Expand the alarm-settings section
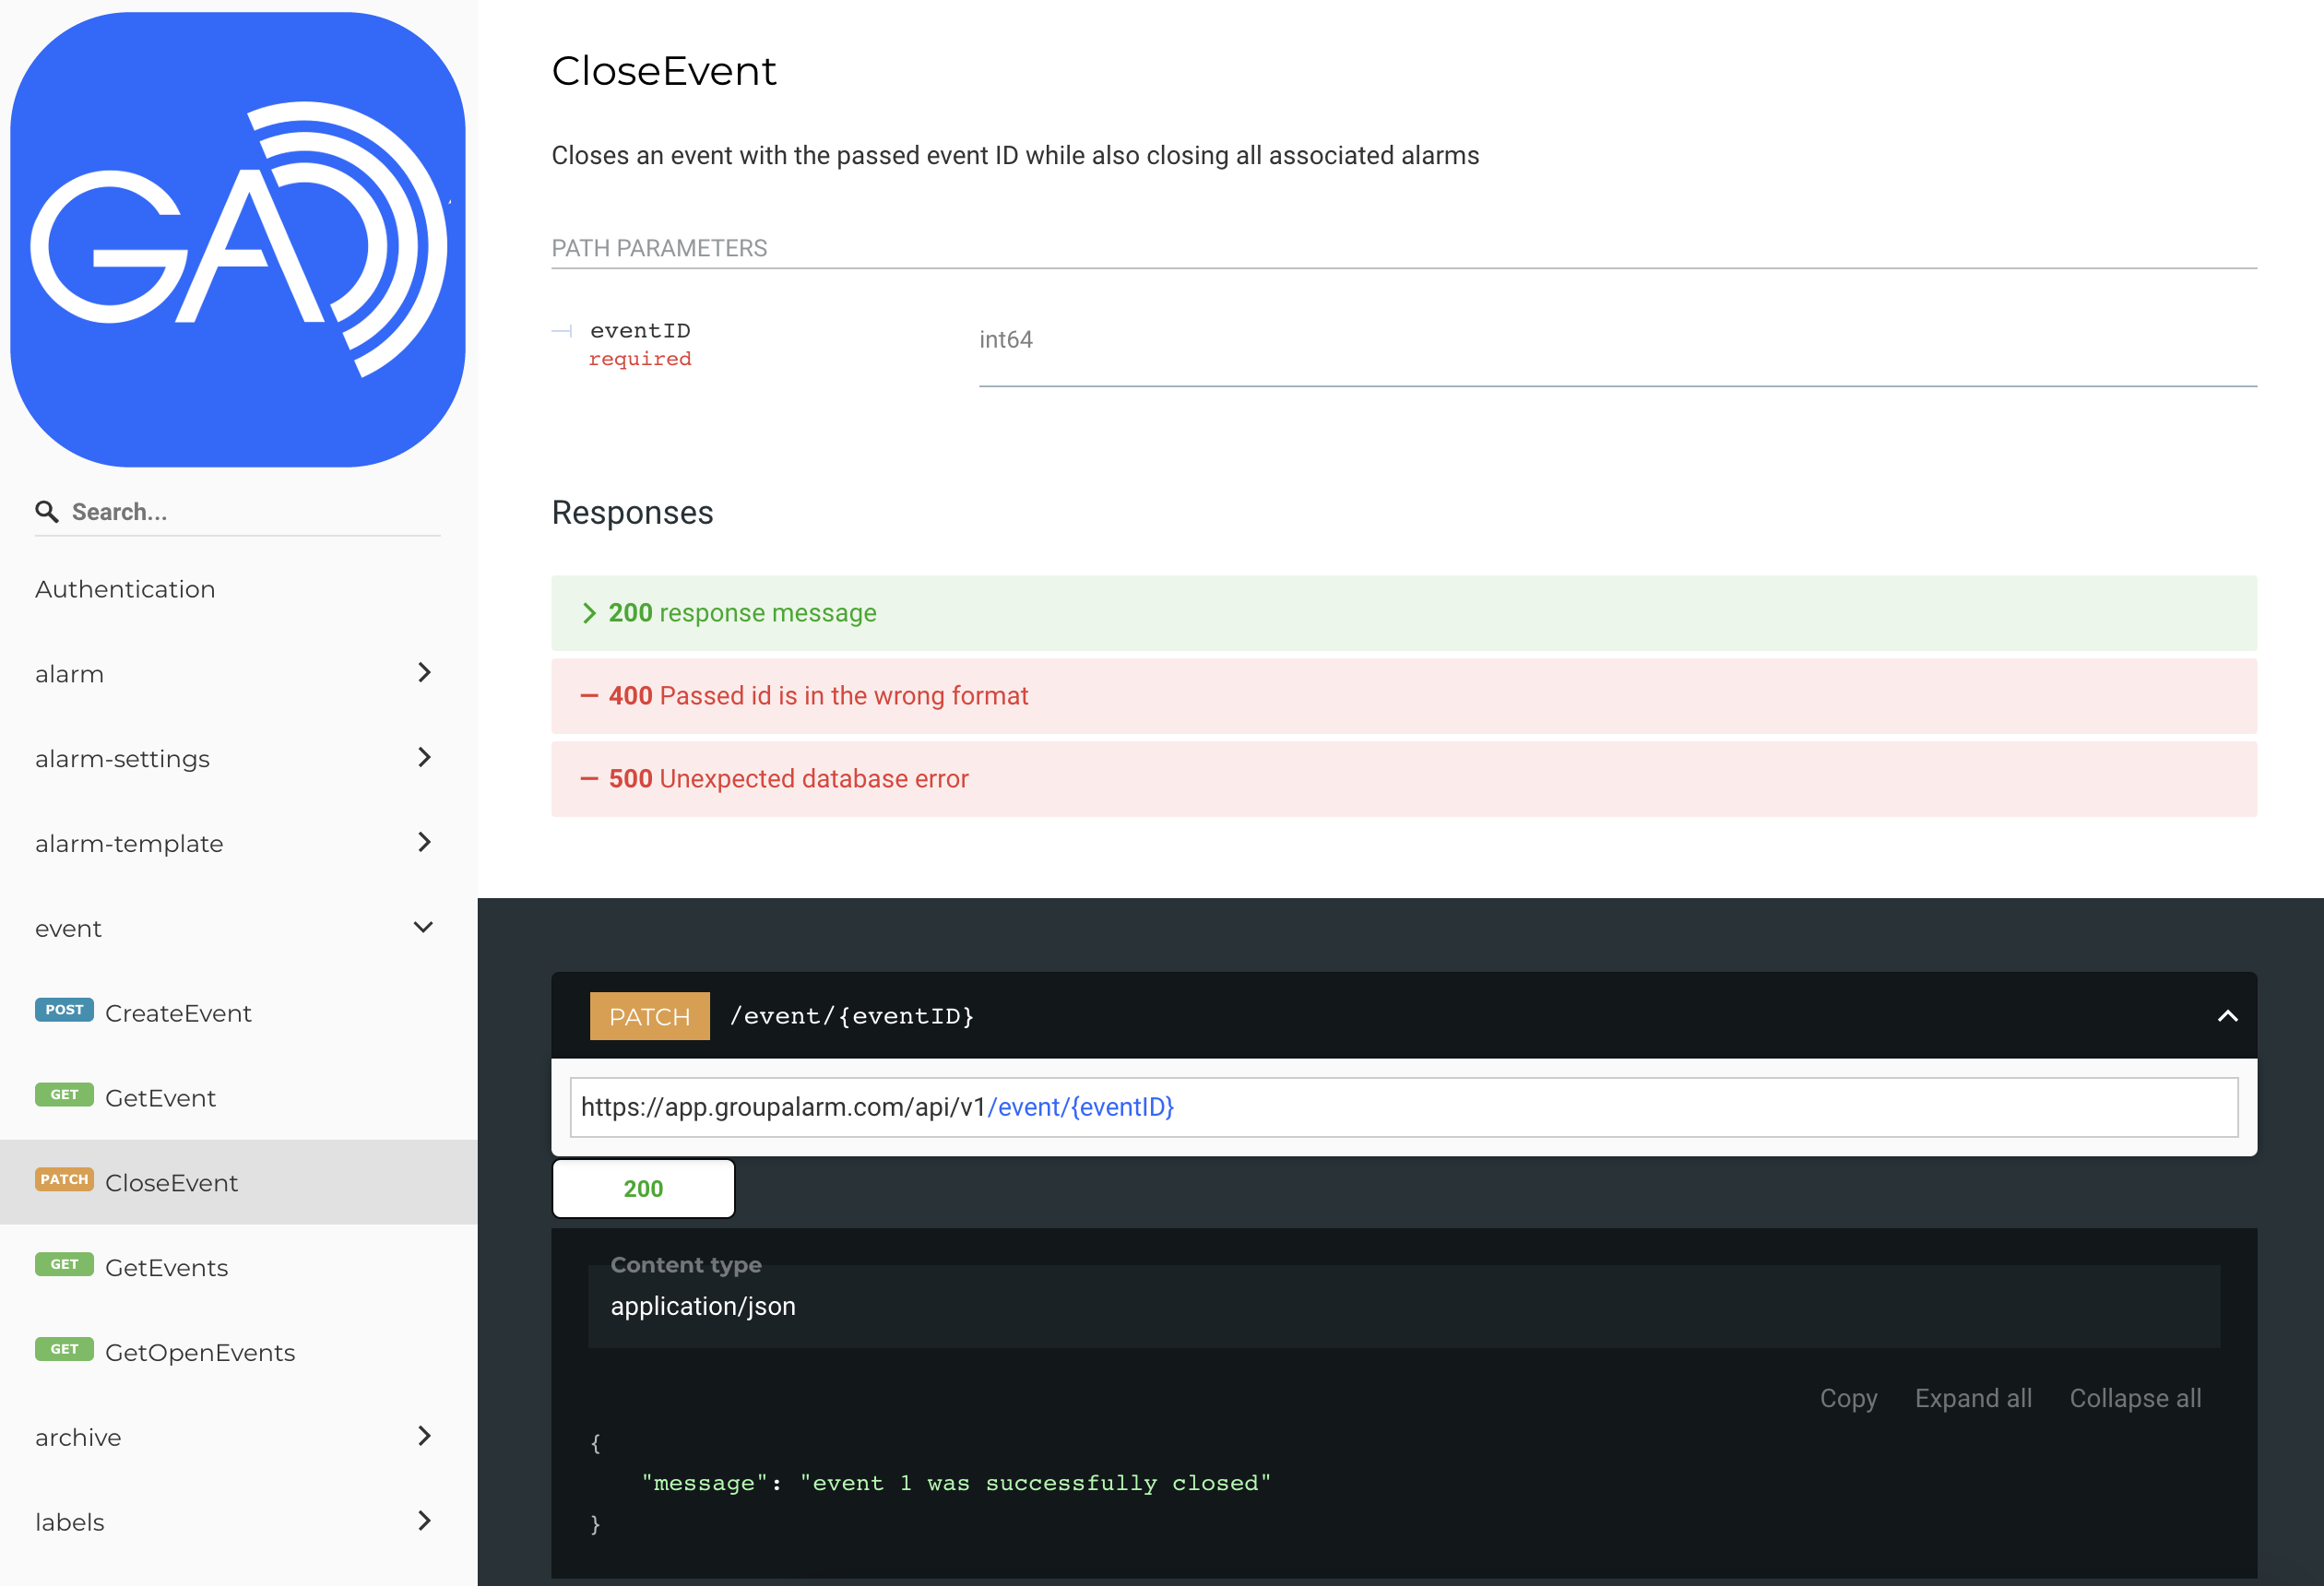This screenshot has width=2324, height=1586. [x=424, y=758]
